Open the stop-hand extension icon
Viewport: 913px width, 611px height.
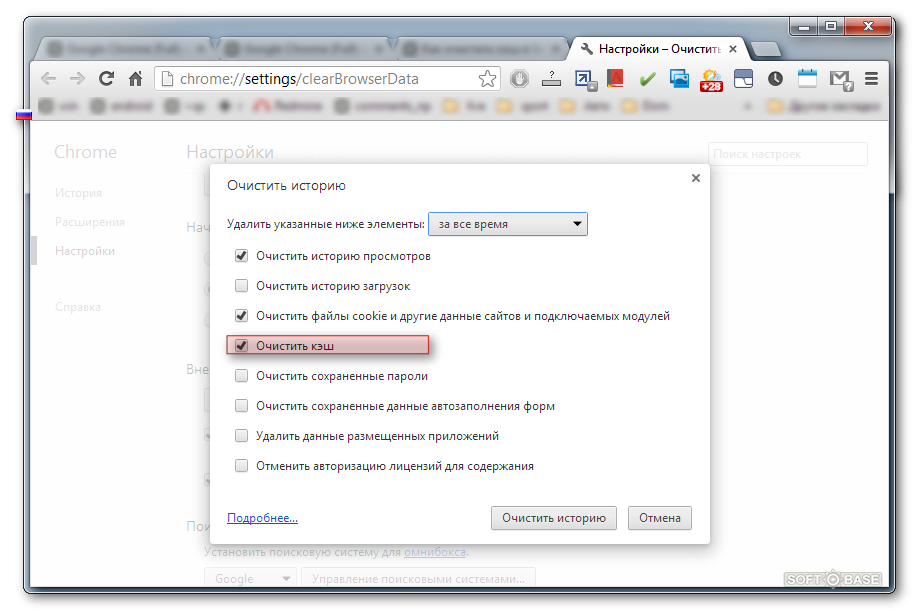pos(519,79)
